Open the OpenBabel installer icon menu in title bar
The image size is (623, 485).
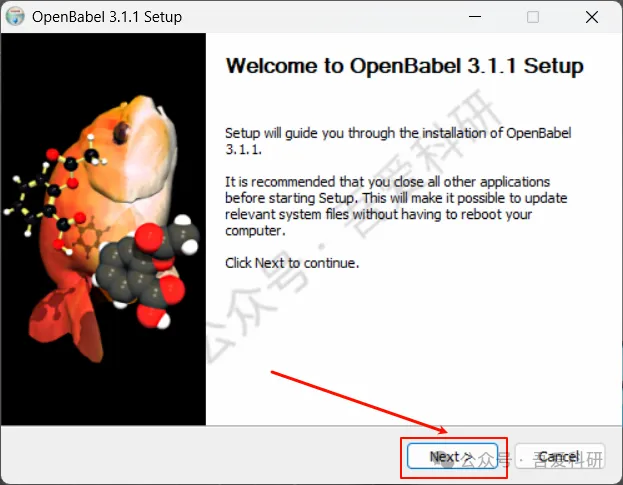15,16
